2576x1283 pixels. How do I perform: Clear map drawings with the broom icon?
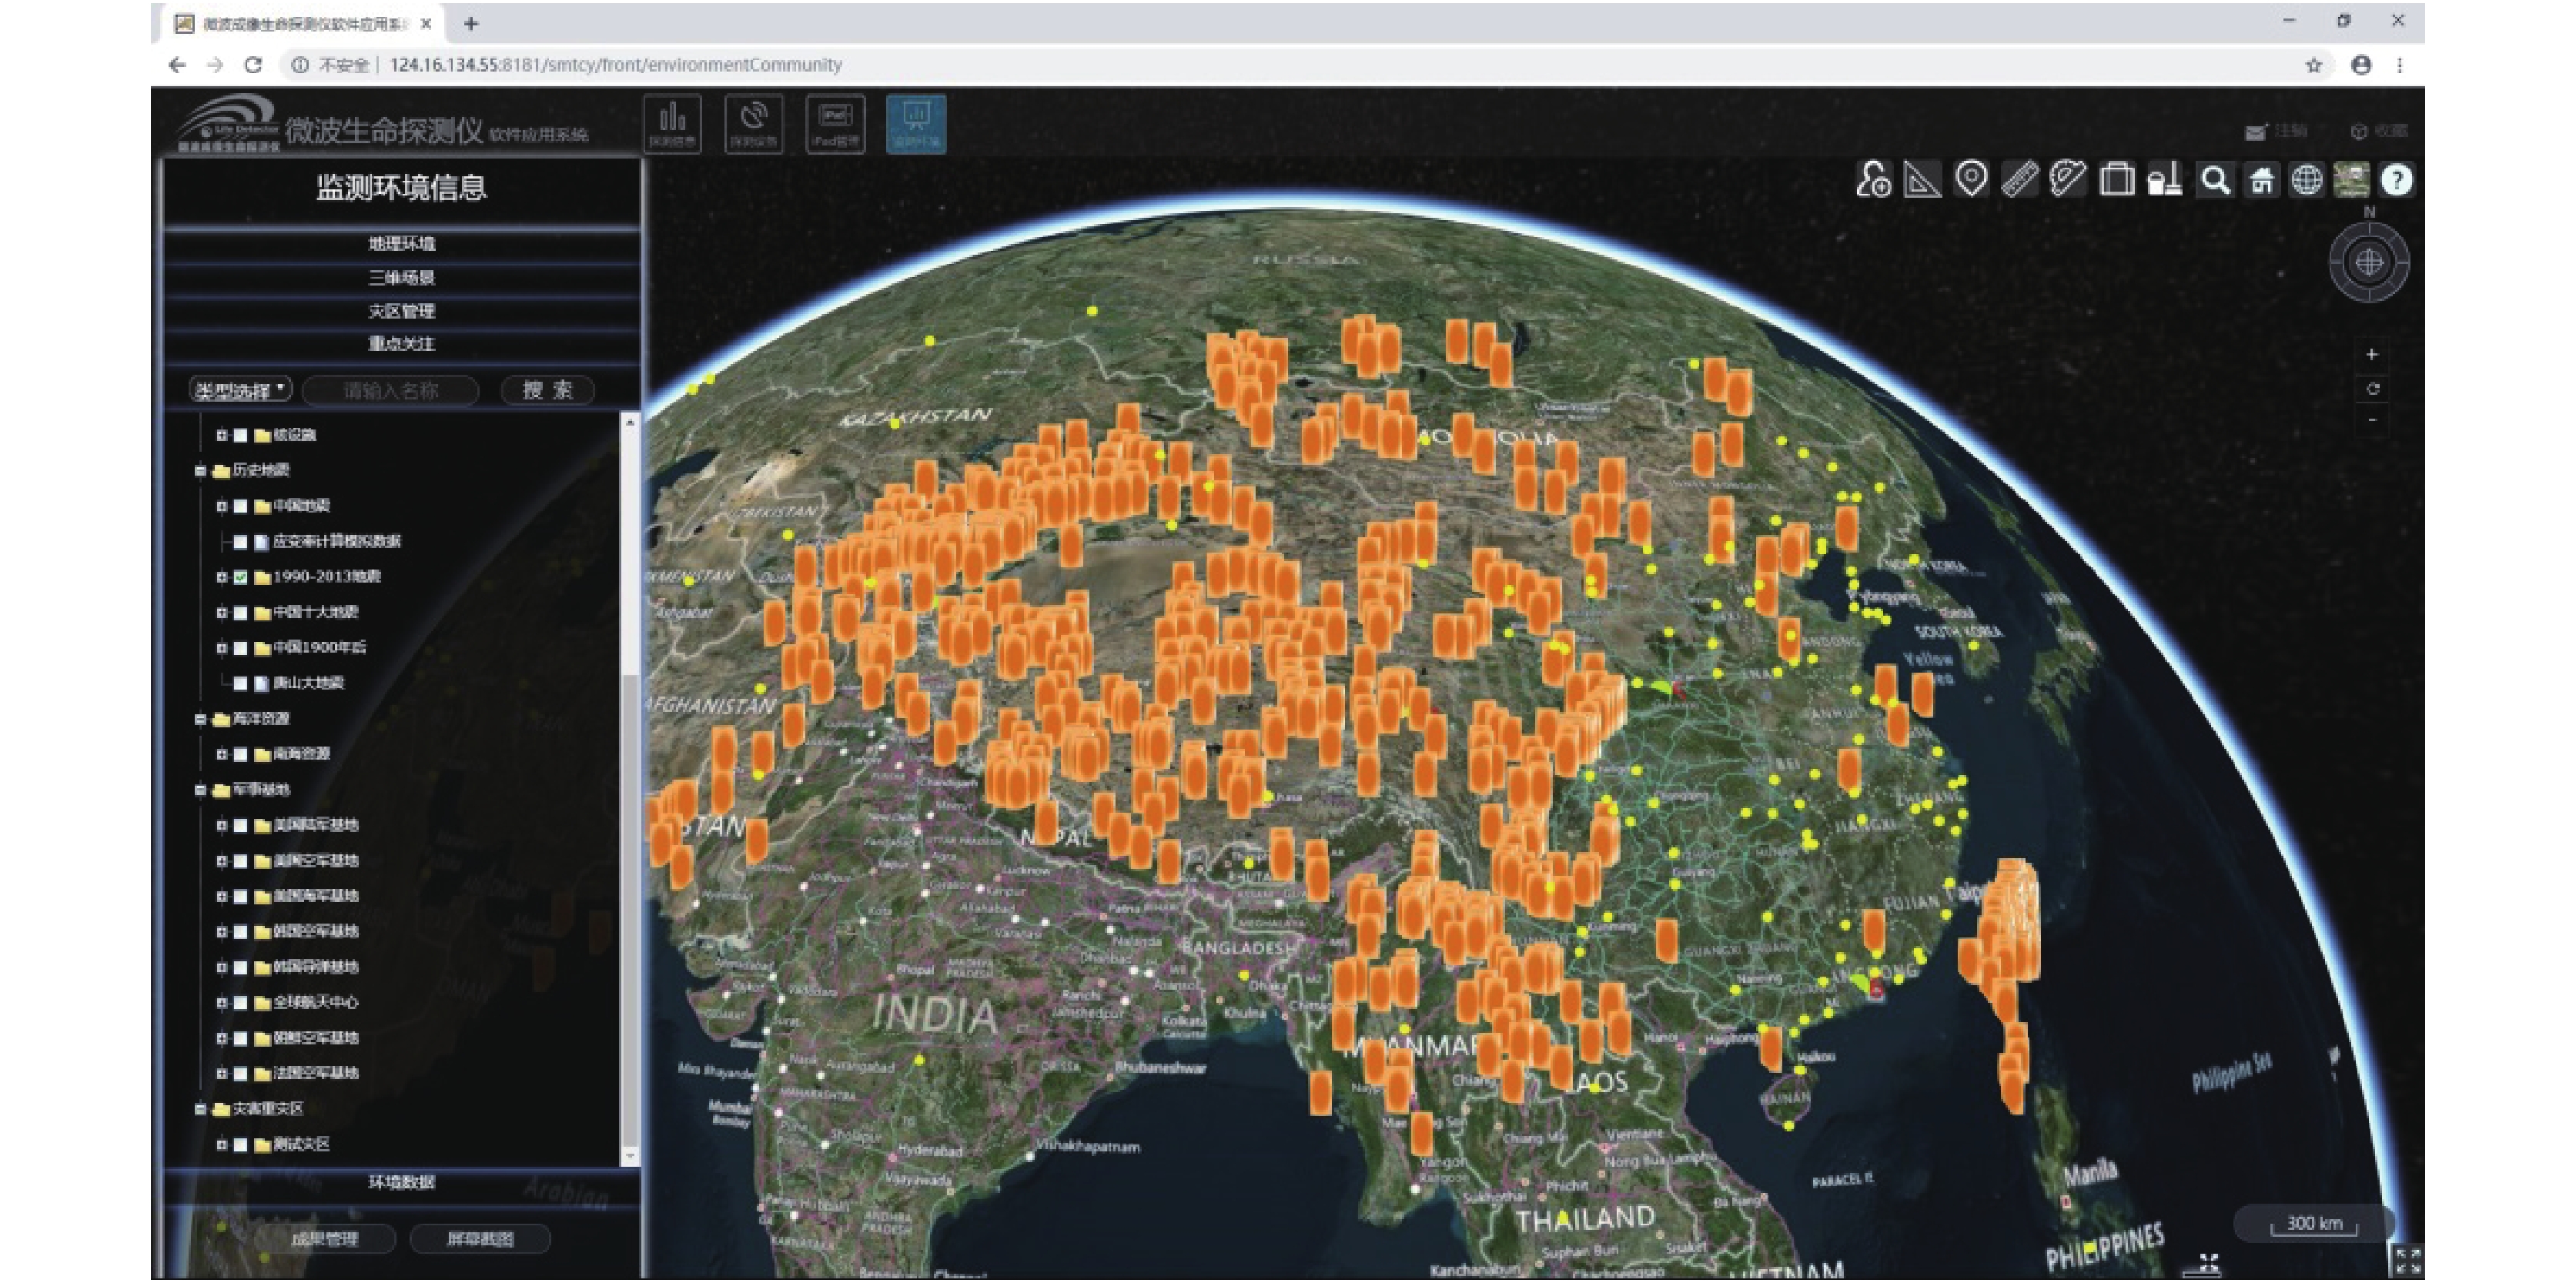[x=2165, y=180]
